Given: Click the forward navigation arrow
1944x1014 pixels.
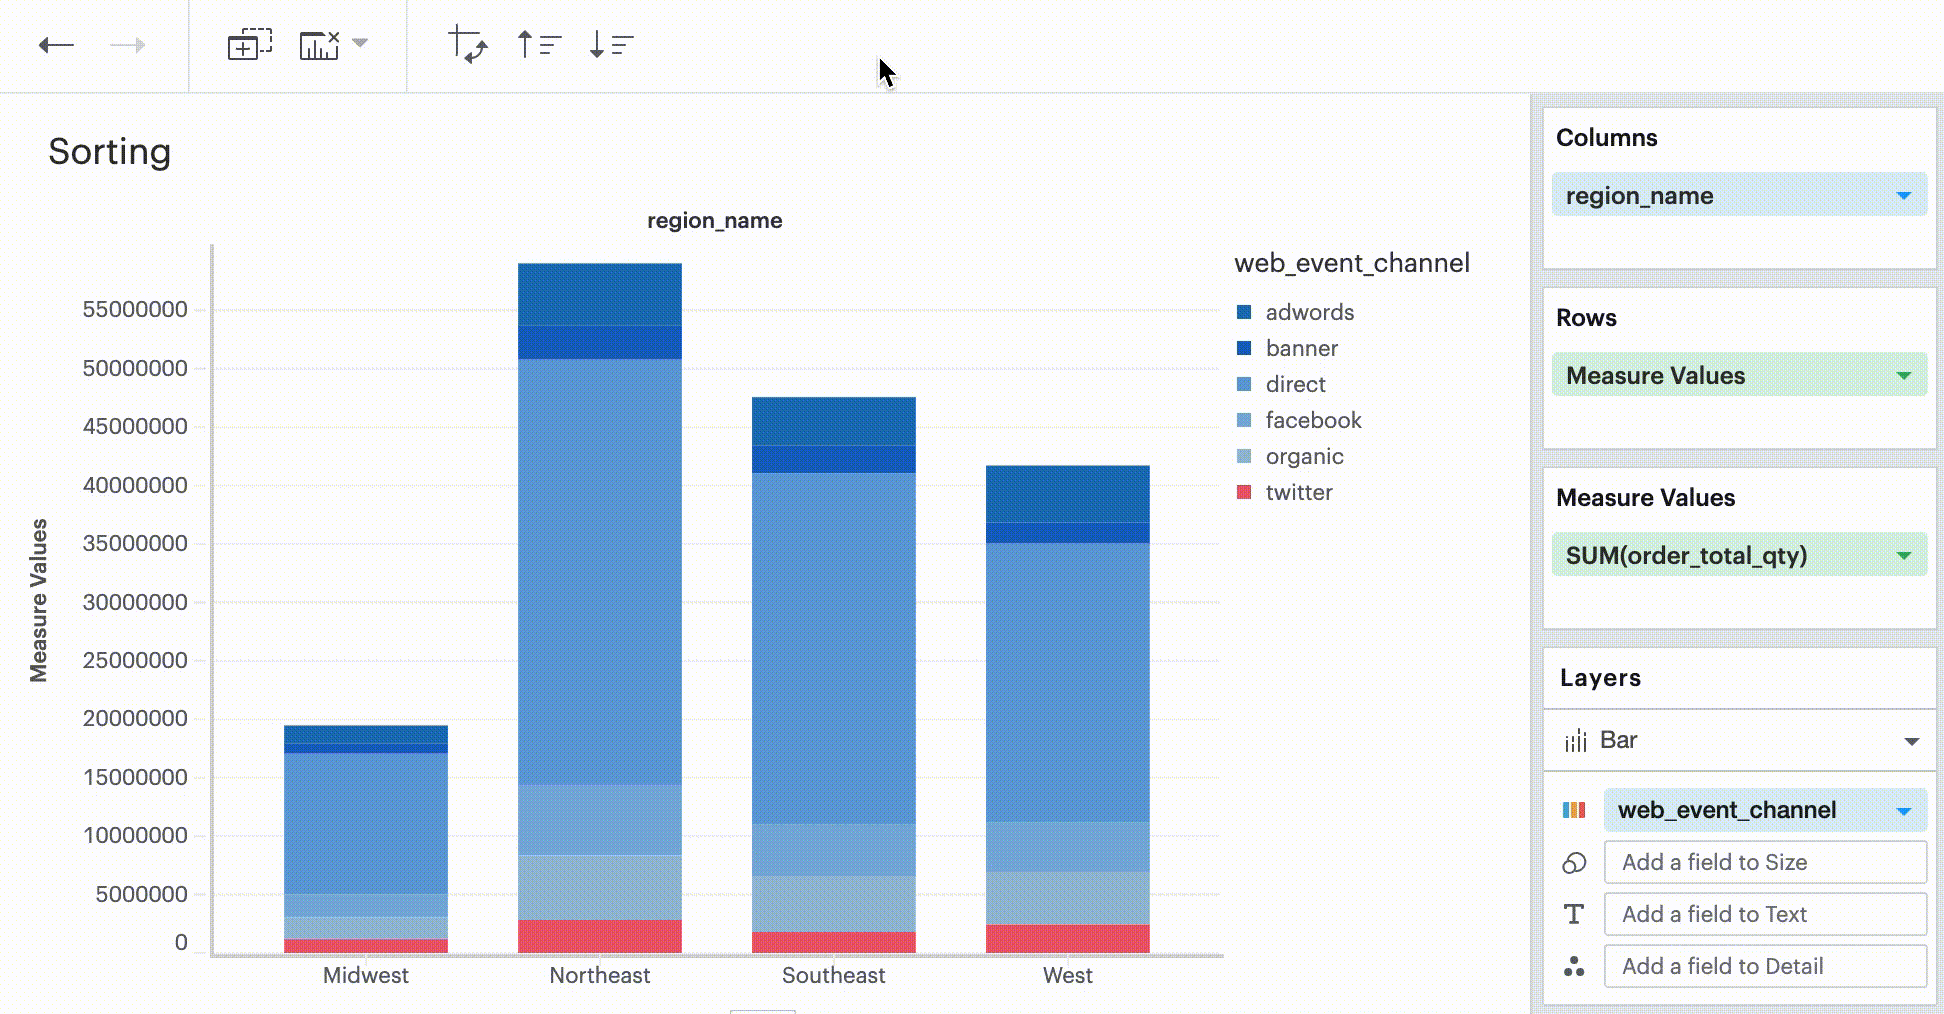Looking at the screenshot, I should click(x=125, y=44).
